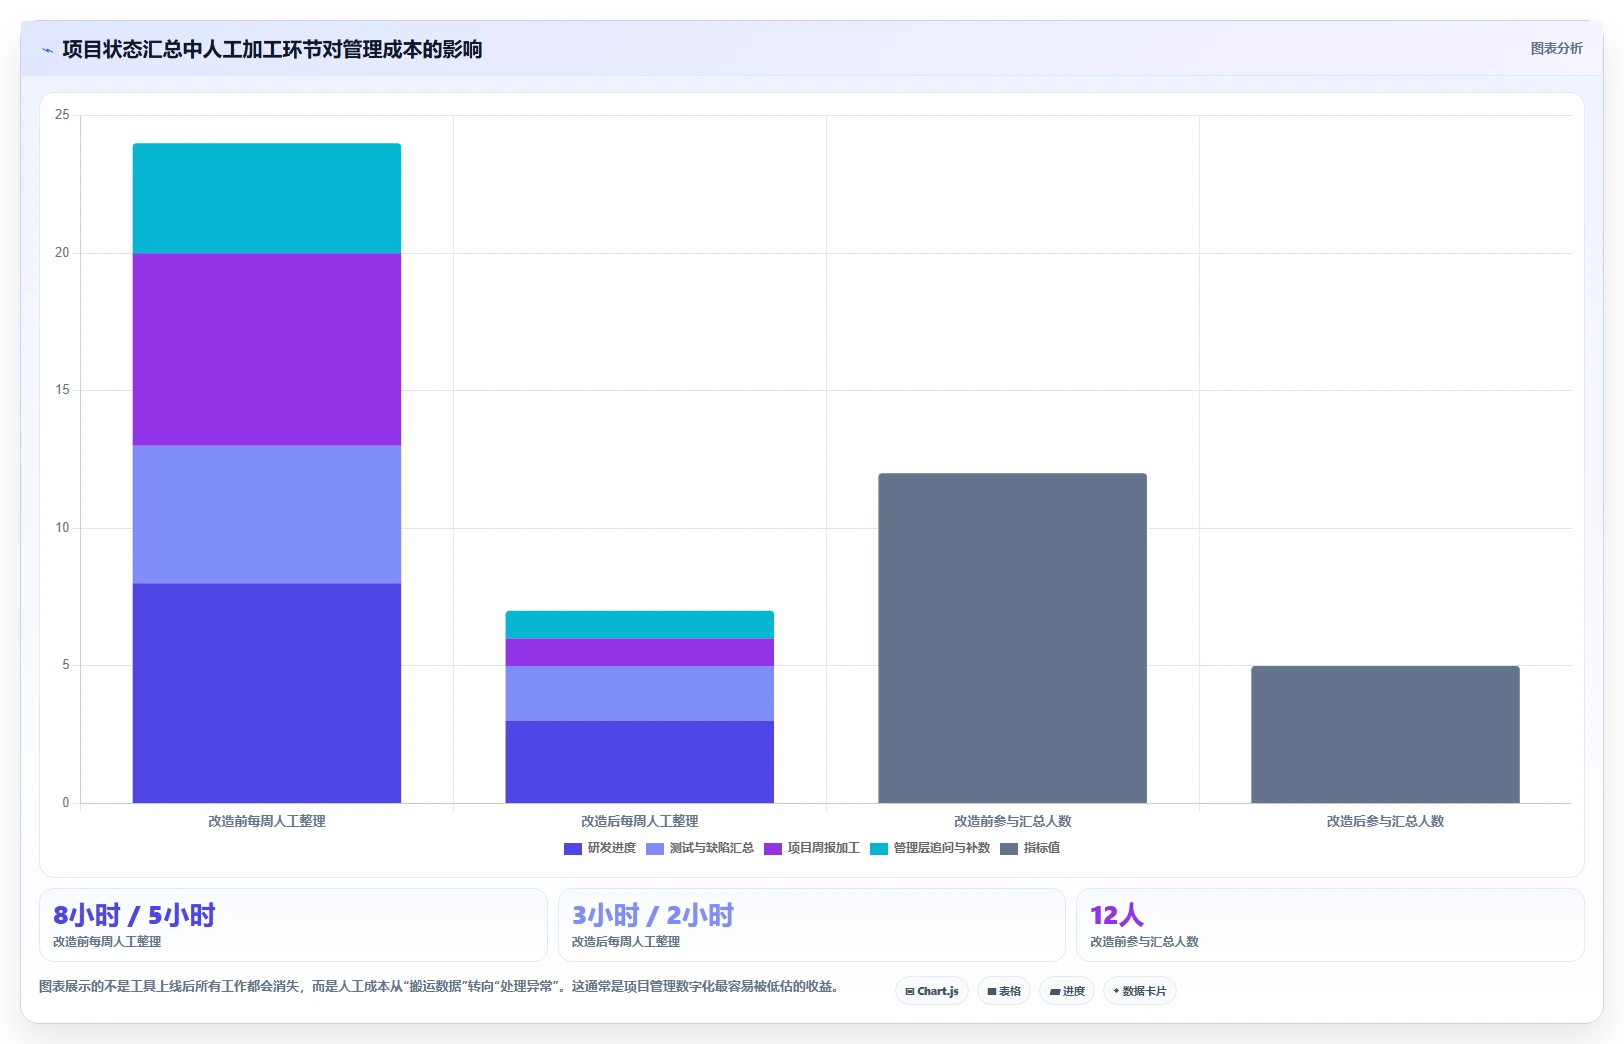Open the 12人 stat card
The height and width of the screenshot is (1044, 1624).
(1330, 925)
